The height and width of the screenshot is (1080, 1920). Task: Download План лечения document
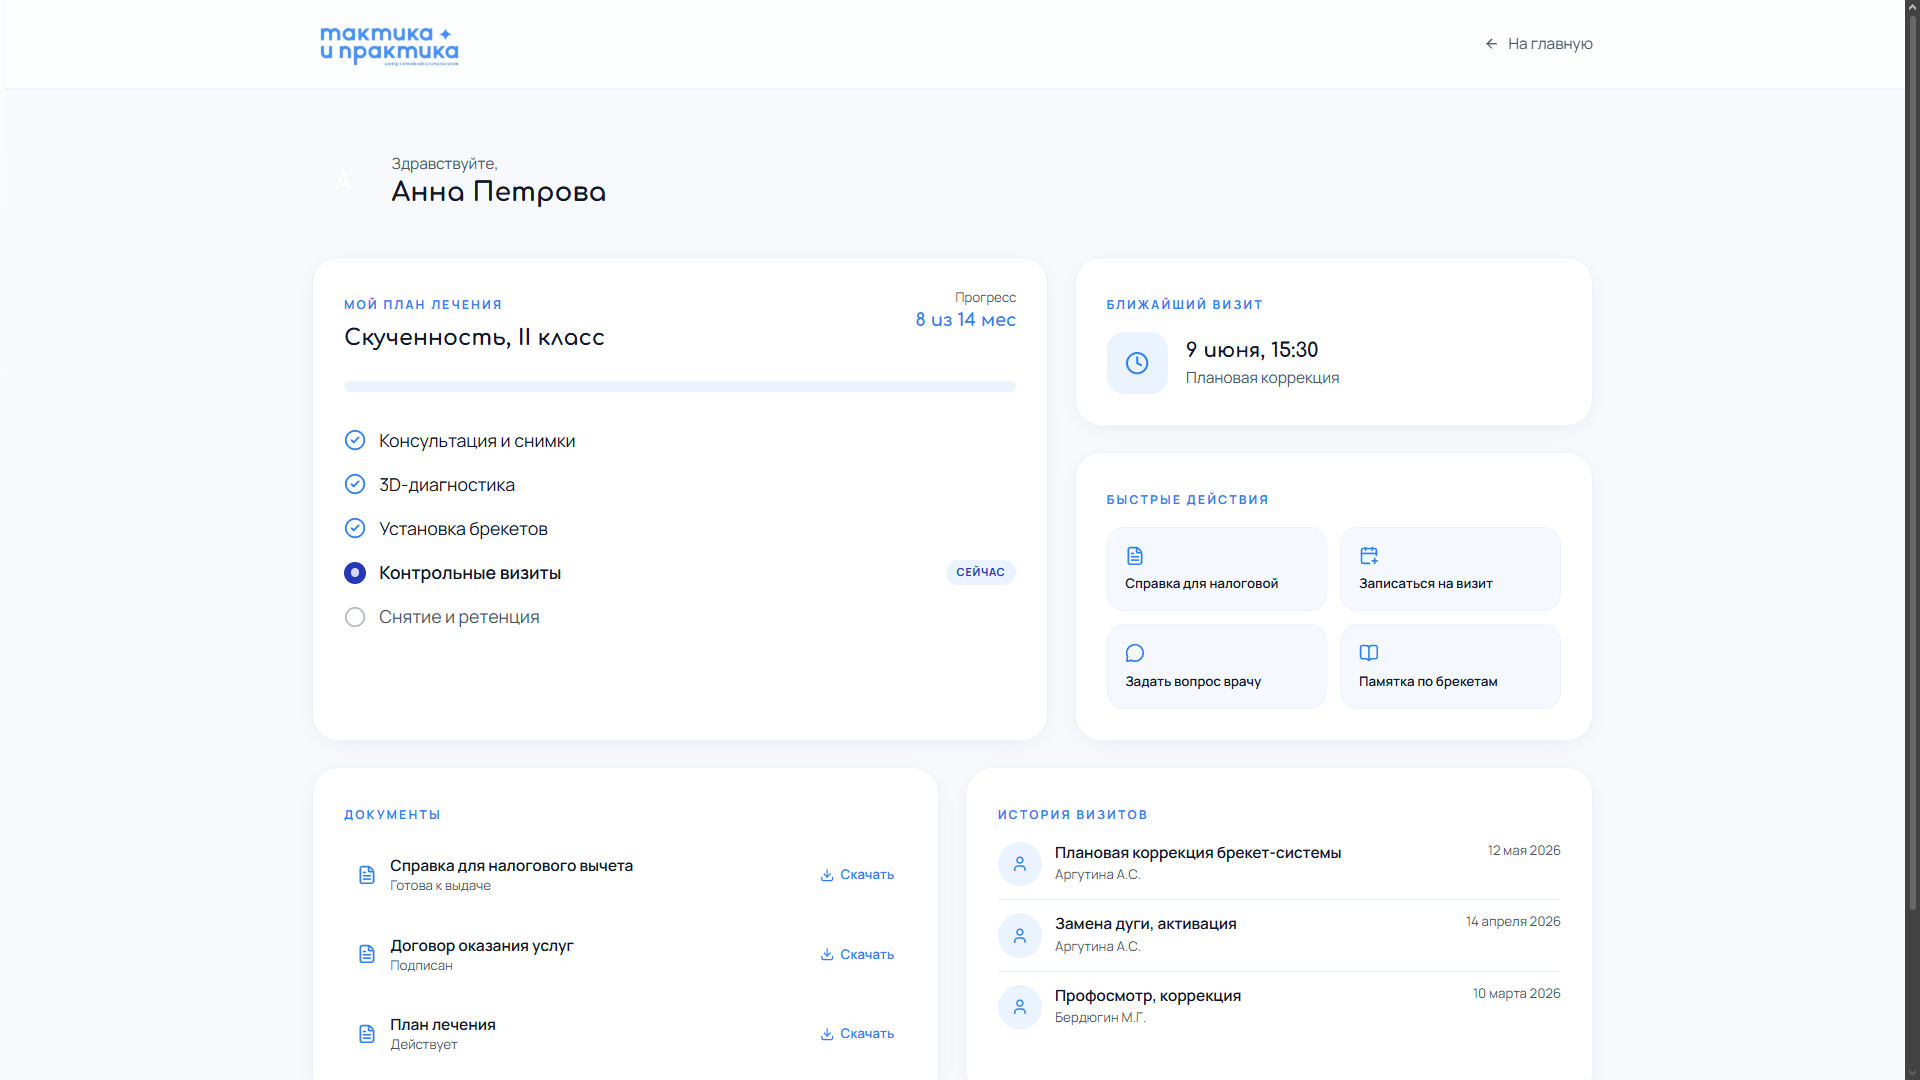tap(857, 1034)
